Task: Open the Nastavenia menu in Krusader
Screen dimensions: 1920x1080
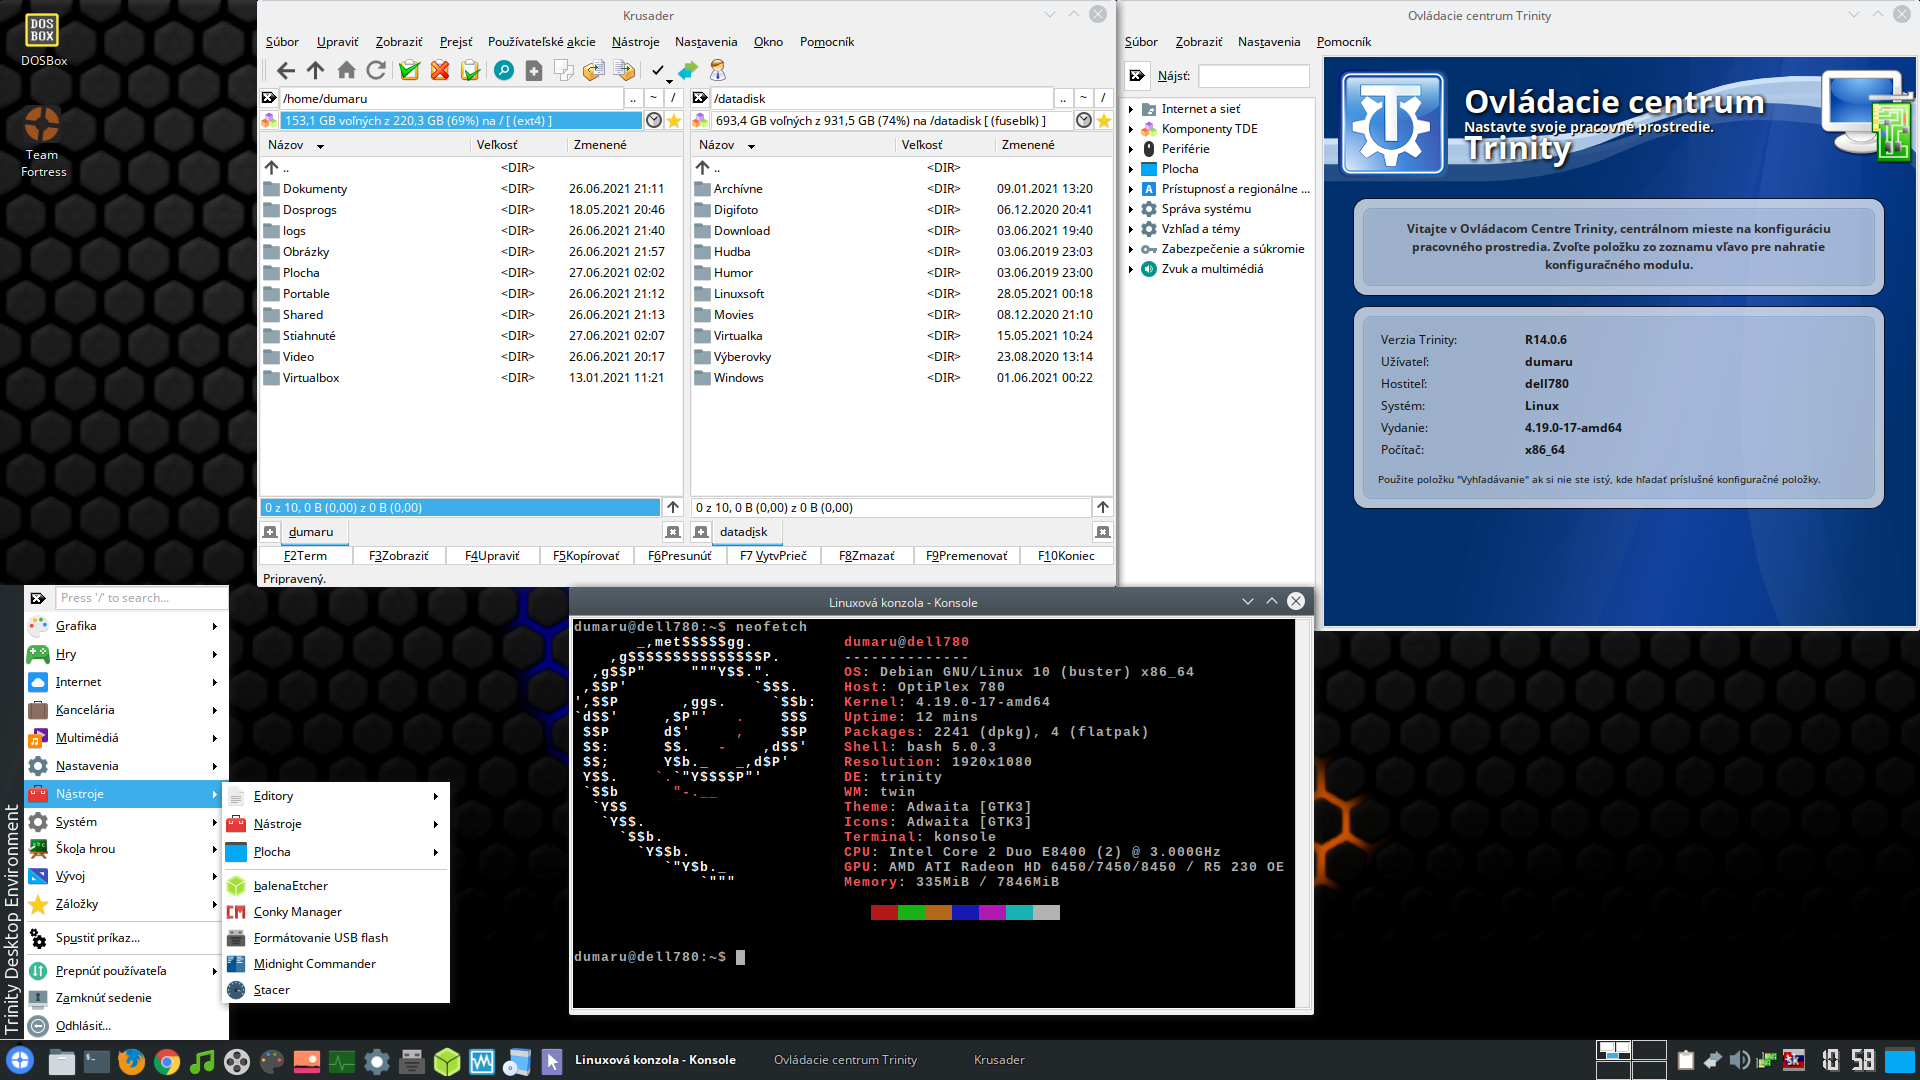Action: (x=705, y=42)
